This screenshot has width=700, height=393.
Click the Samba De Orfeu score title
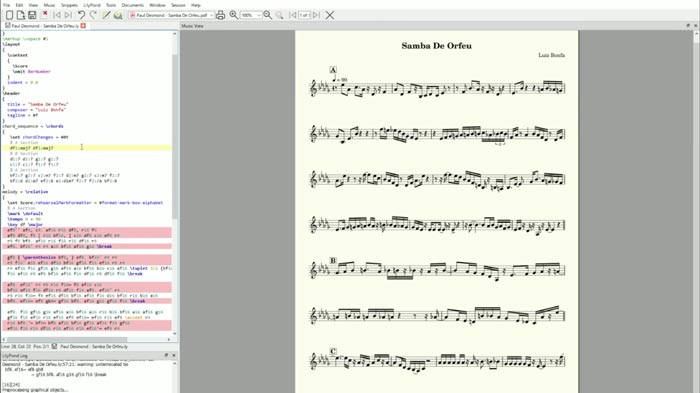[x=436, y=46]
